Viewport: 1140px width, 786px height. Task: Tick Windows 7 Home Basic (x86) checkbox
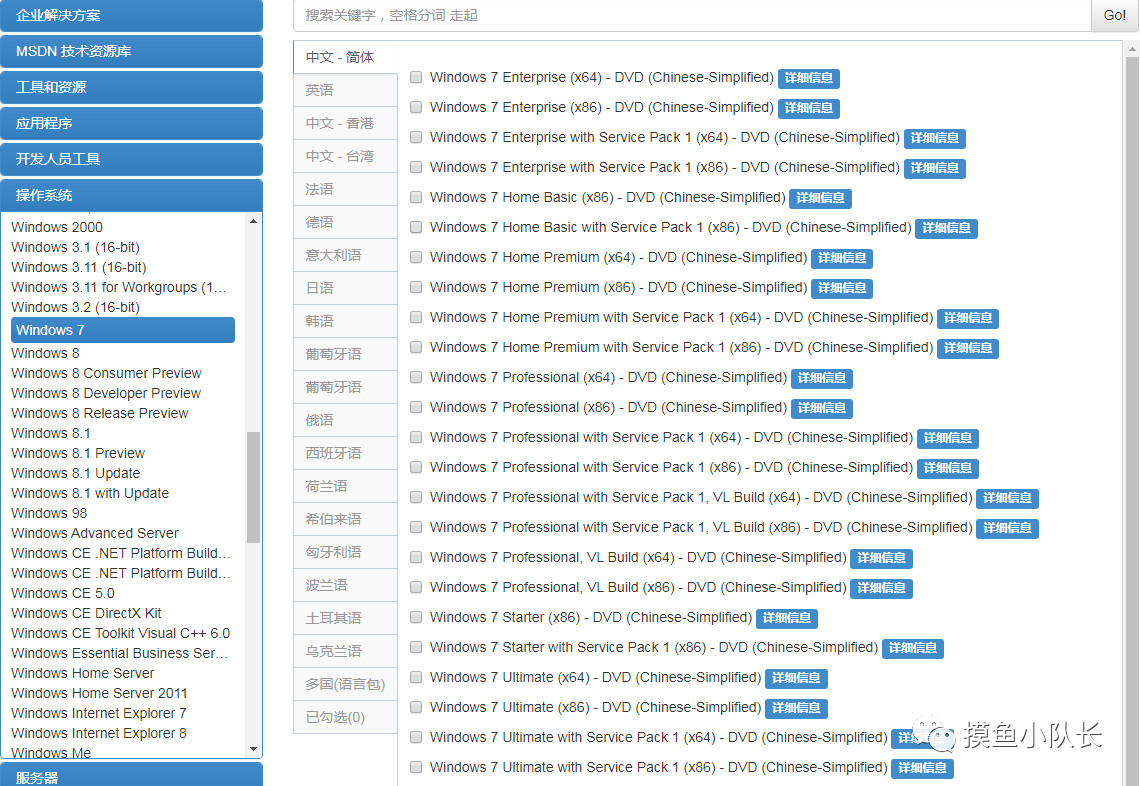(416, 197)
